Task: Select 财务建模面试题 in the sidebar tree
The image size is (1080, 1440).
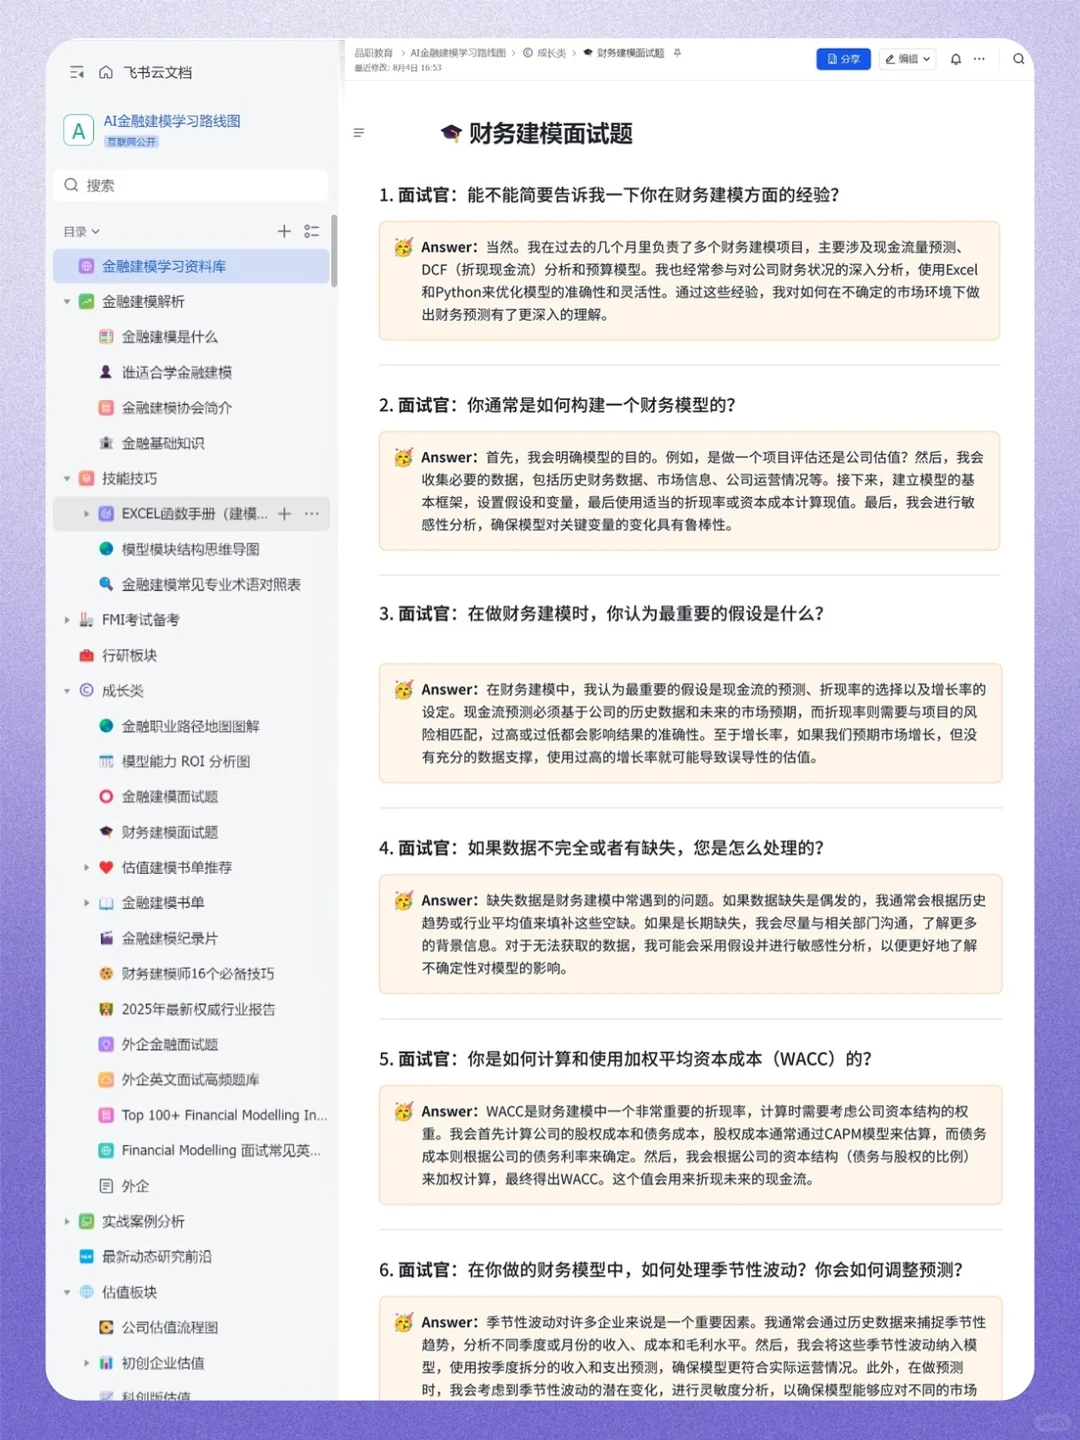Action: pyautogui.click(x=167, y=832)
